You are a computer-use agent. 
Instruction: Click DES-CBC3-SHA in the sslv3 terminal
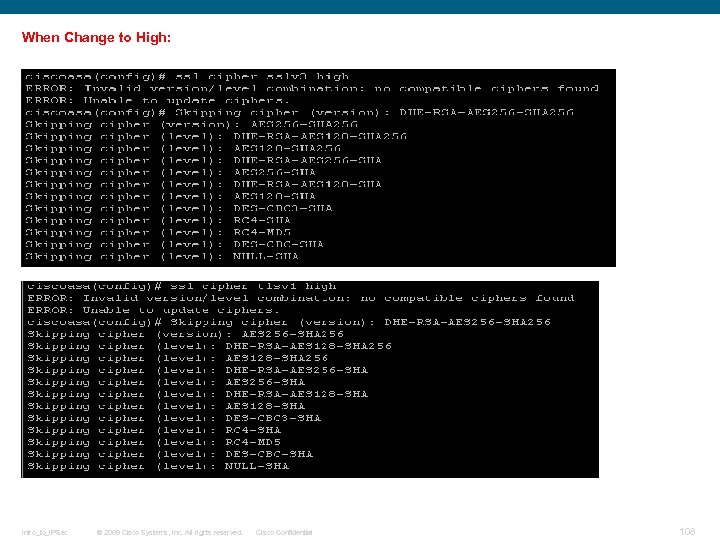[x=283, y=208]
